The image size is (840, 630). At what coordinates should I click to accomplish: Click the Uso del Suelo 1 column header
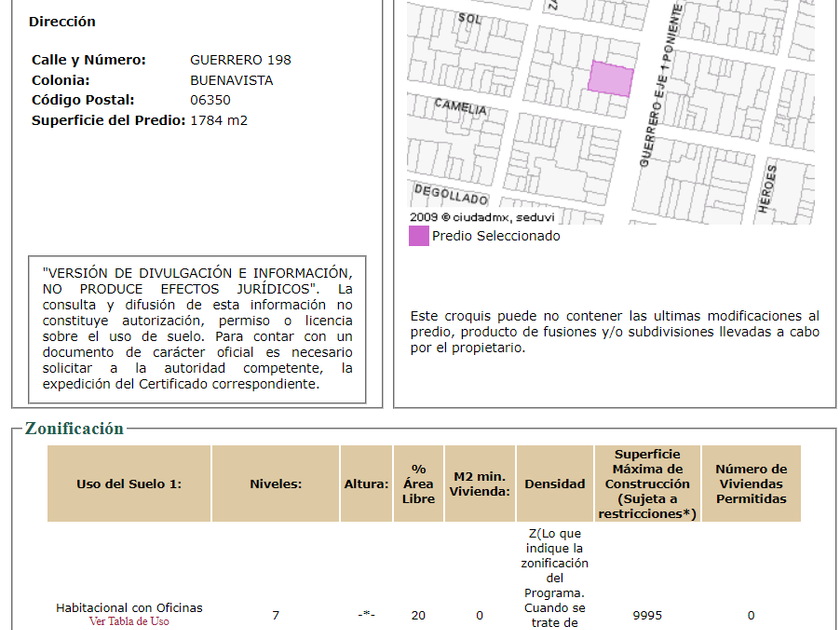tap(129, 484)
